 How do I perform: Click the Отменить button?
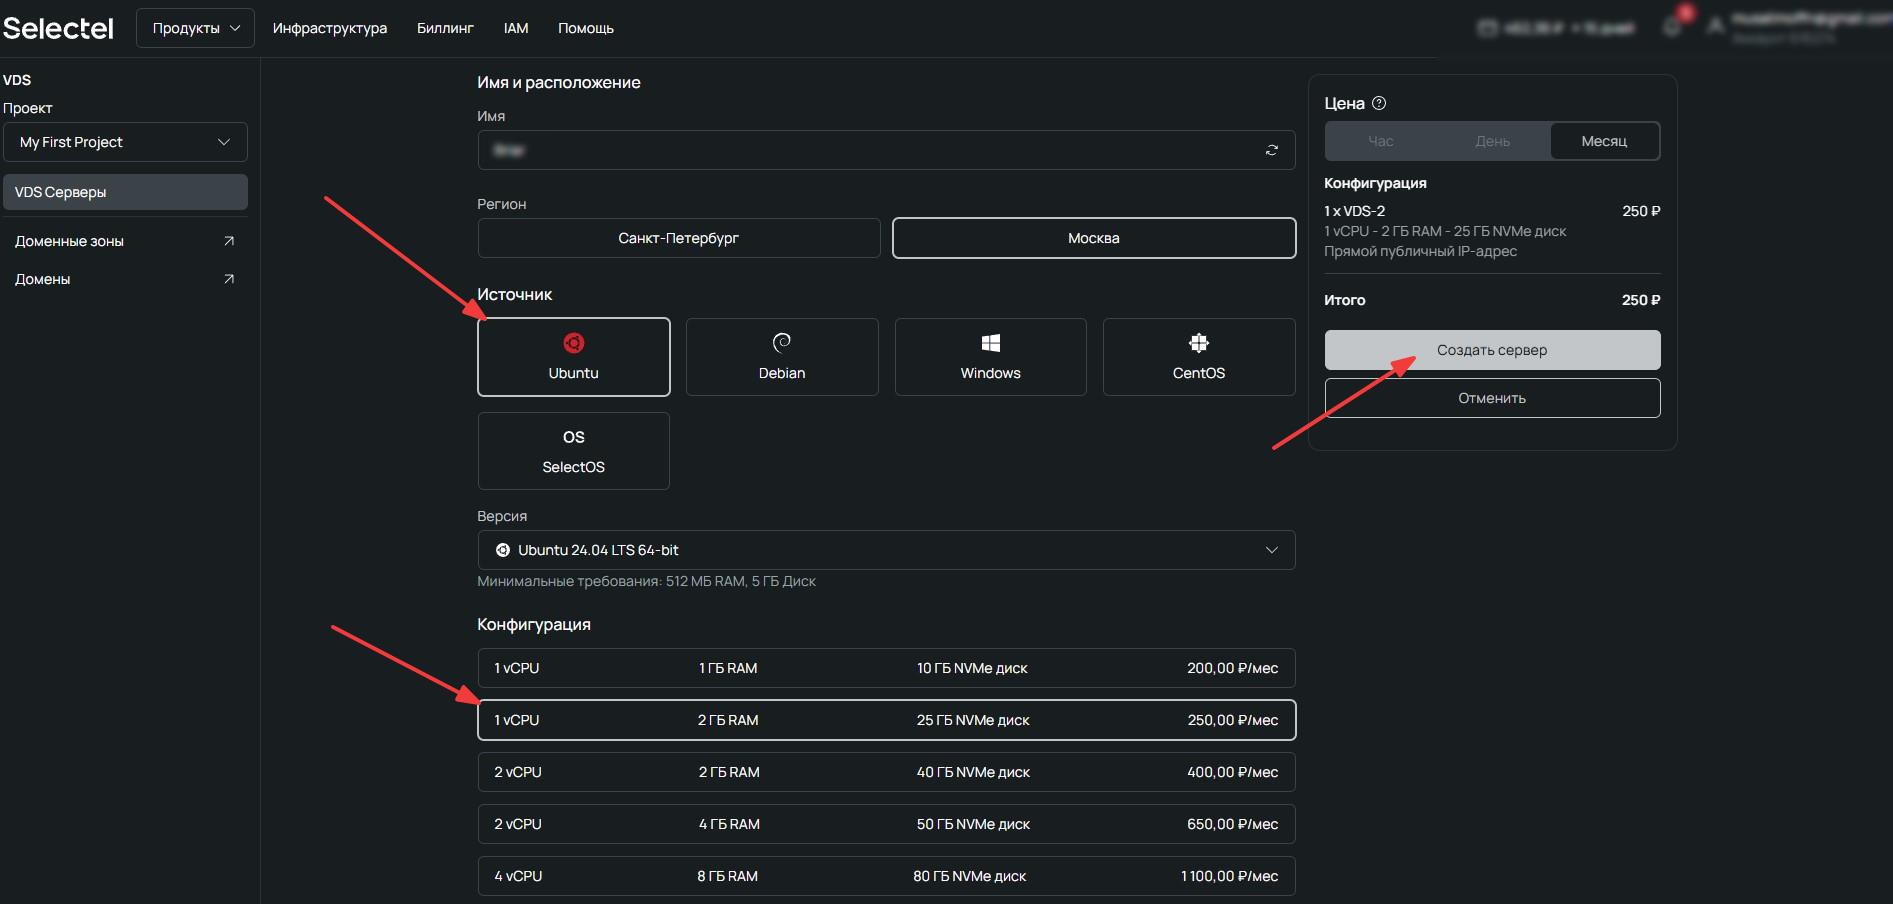click(1493, 398)
